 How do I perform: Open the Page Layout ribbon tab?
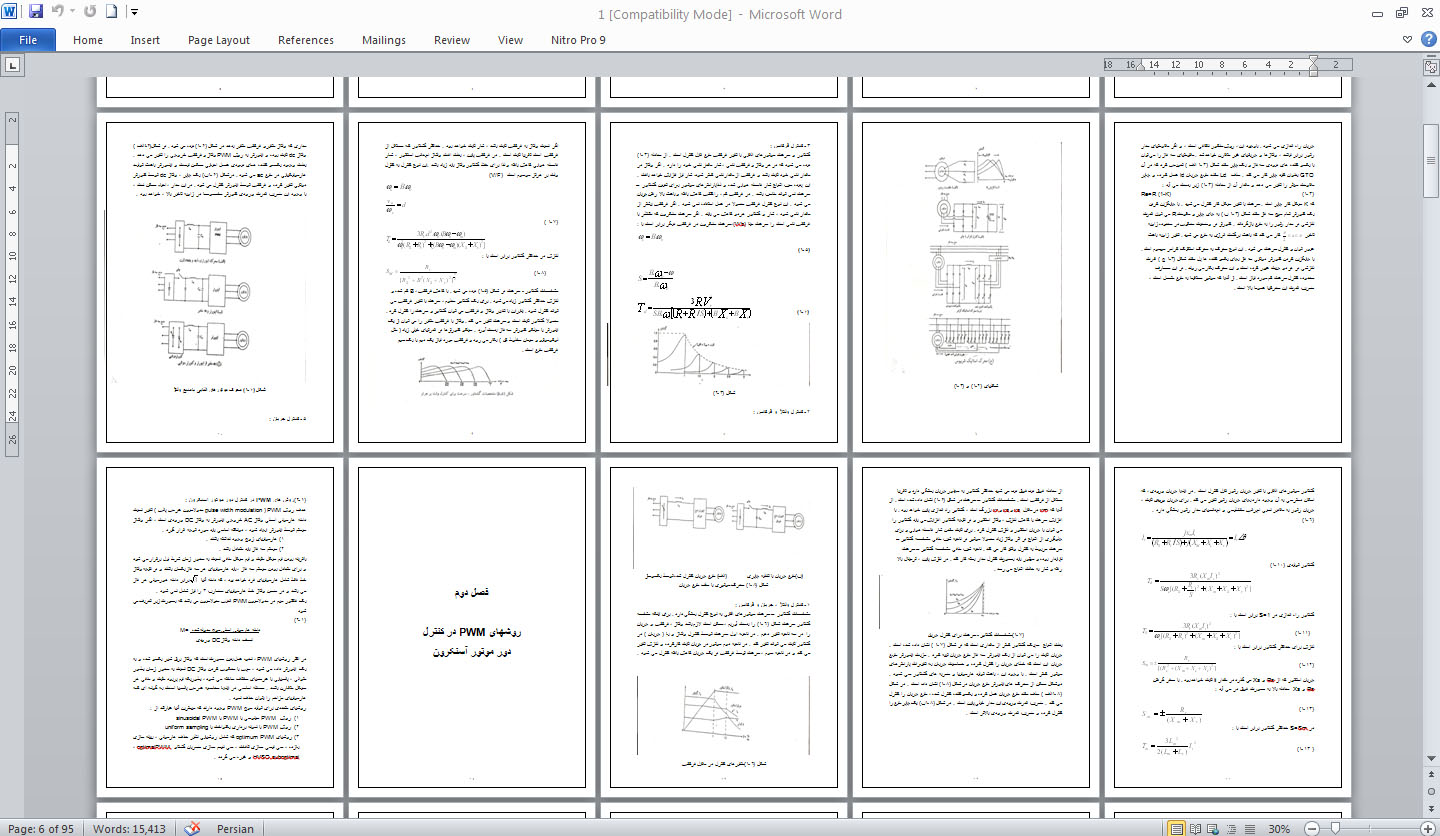tap(218, 40)
